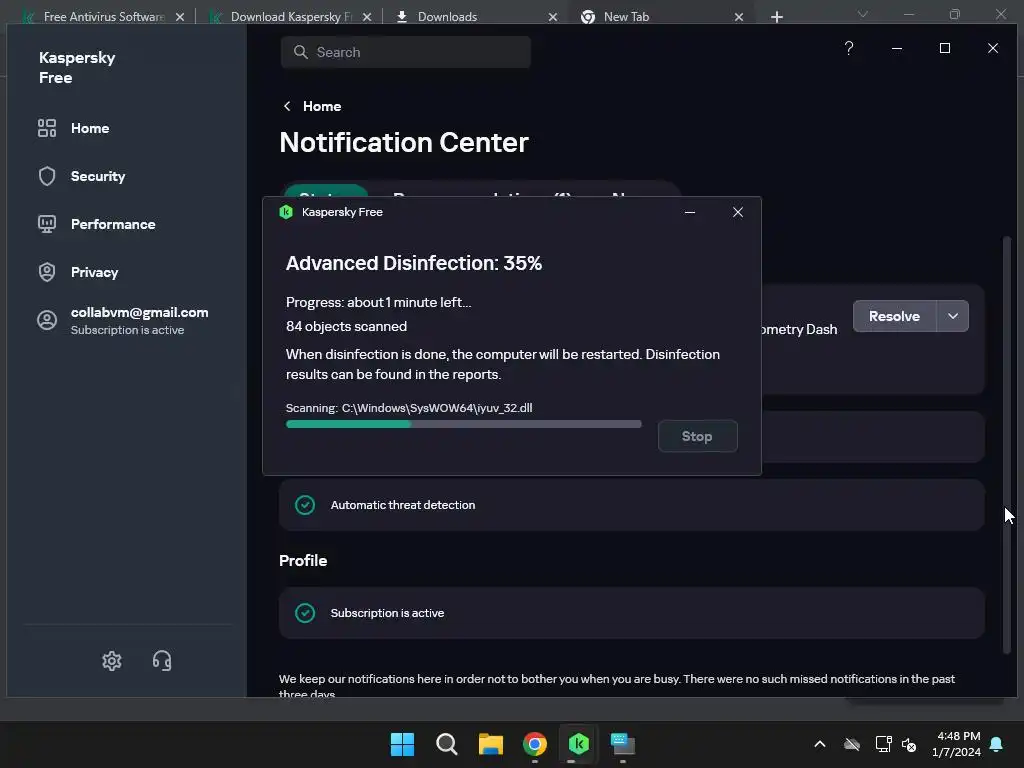Viewport: 1024px width, 768px height.
Task: Switch to Chrome from taskbar
Action: point(535,744)
